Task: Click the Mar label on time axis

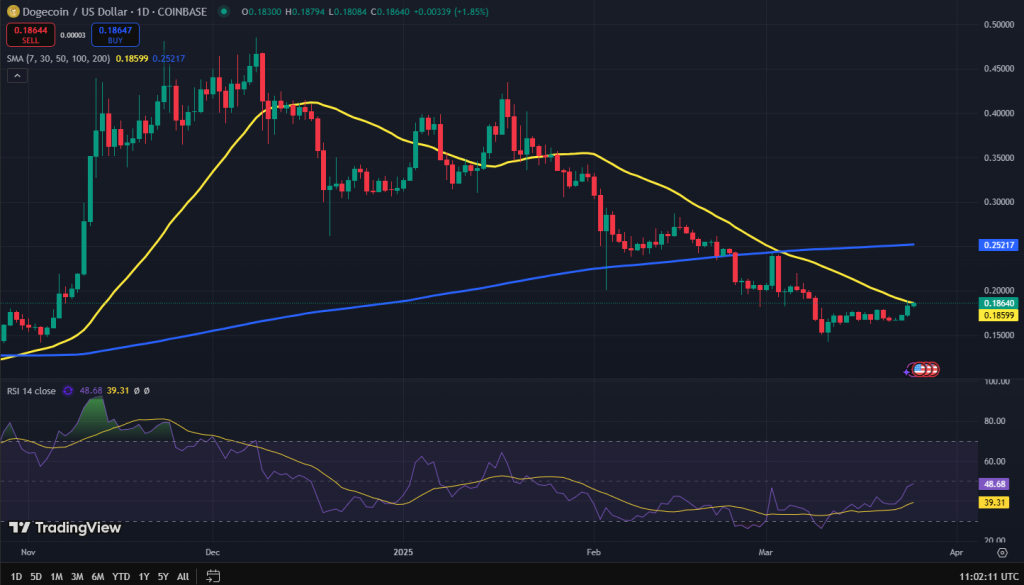Action: [x=765, y=552]
